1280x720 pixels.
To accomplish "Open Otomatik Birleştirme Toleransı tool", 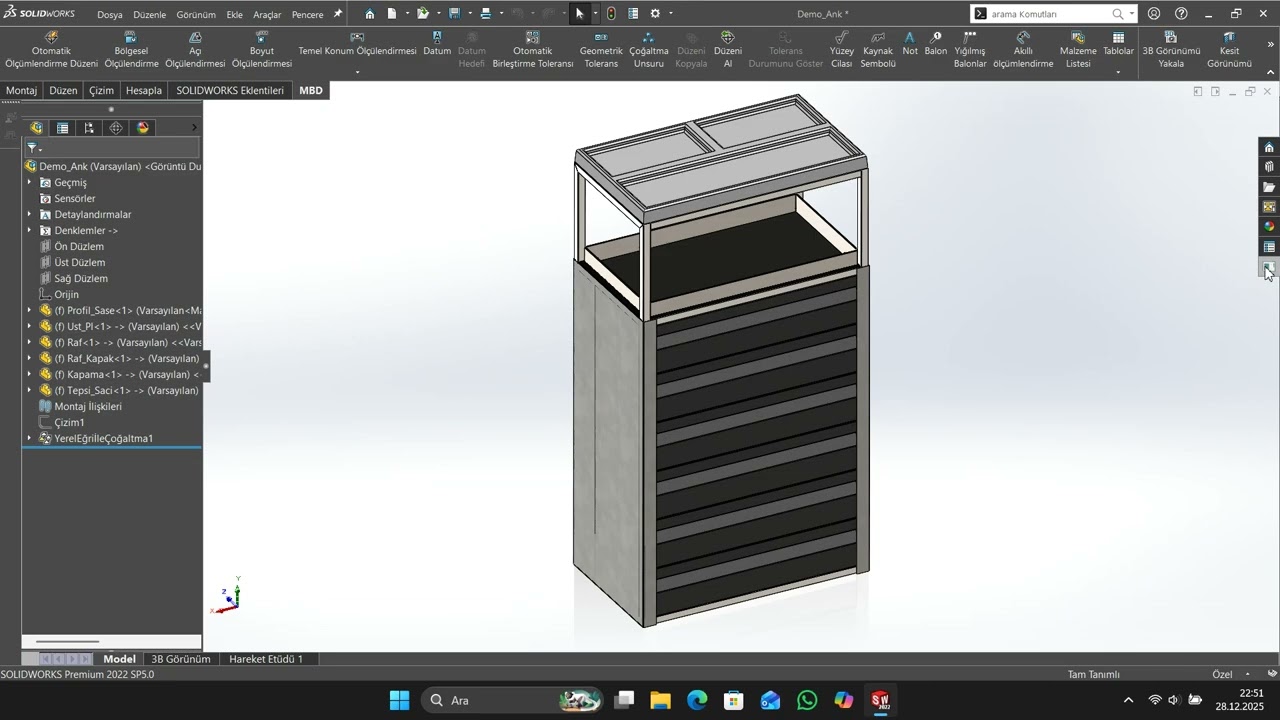I will coord(532,50).
